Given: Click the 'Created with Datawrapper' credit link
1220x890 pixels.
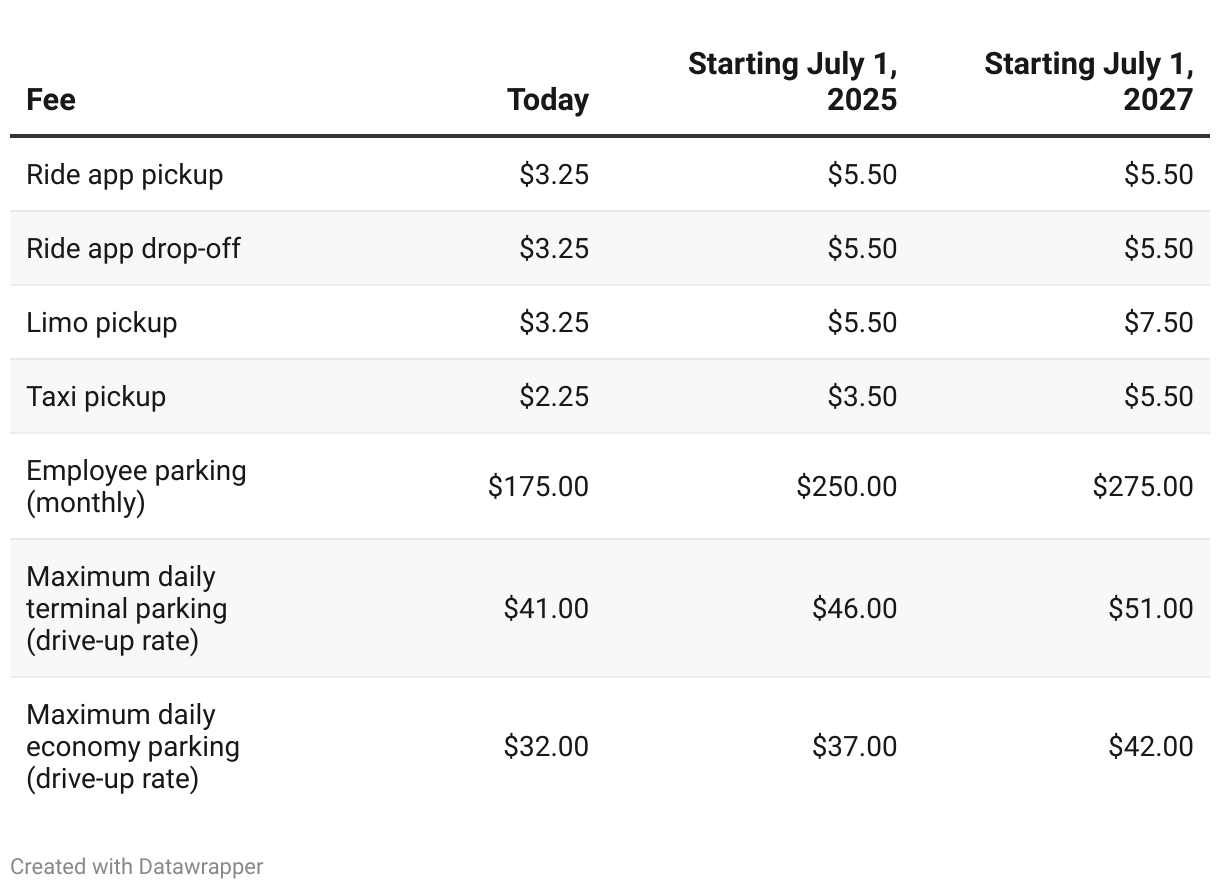Looking at the screenshot, I should [x=137, y=866].
